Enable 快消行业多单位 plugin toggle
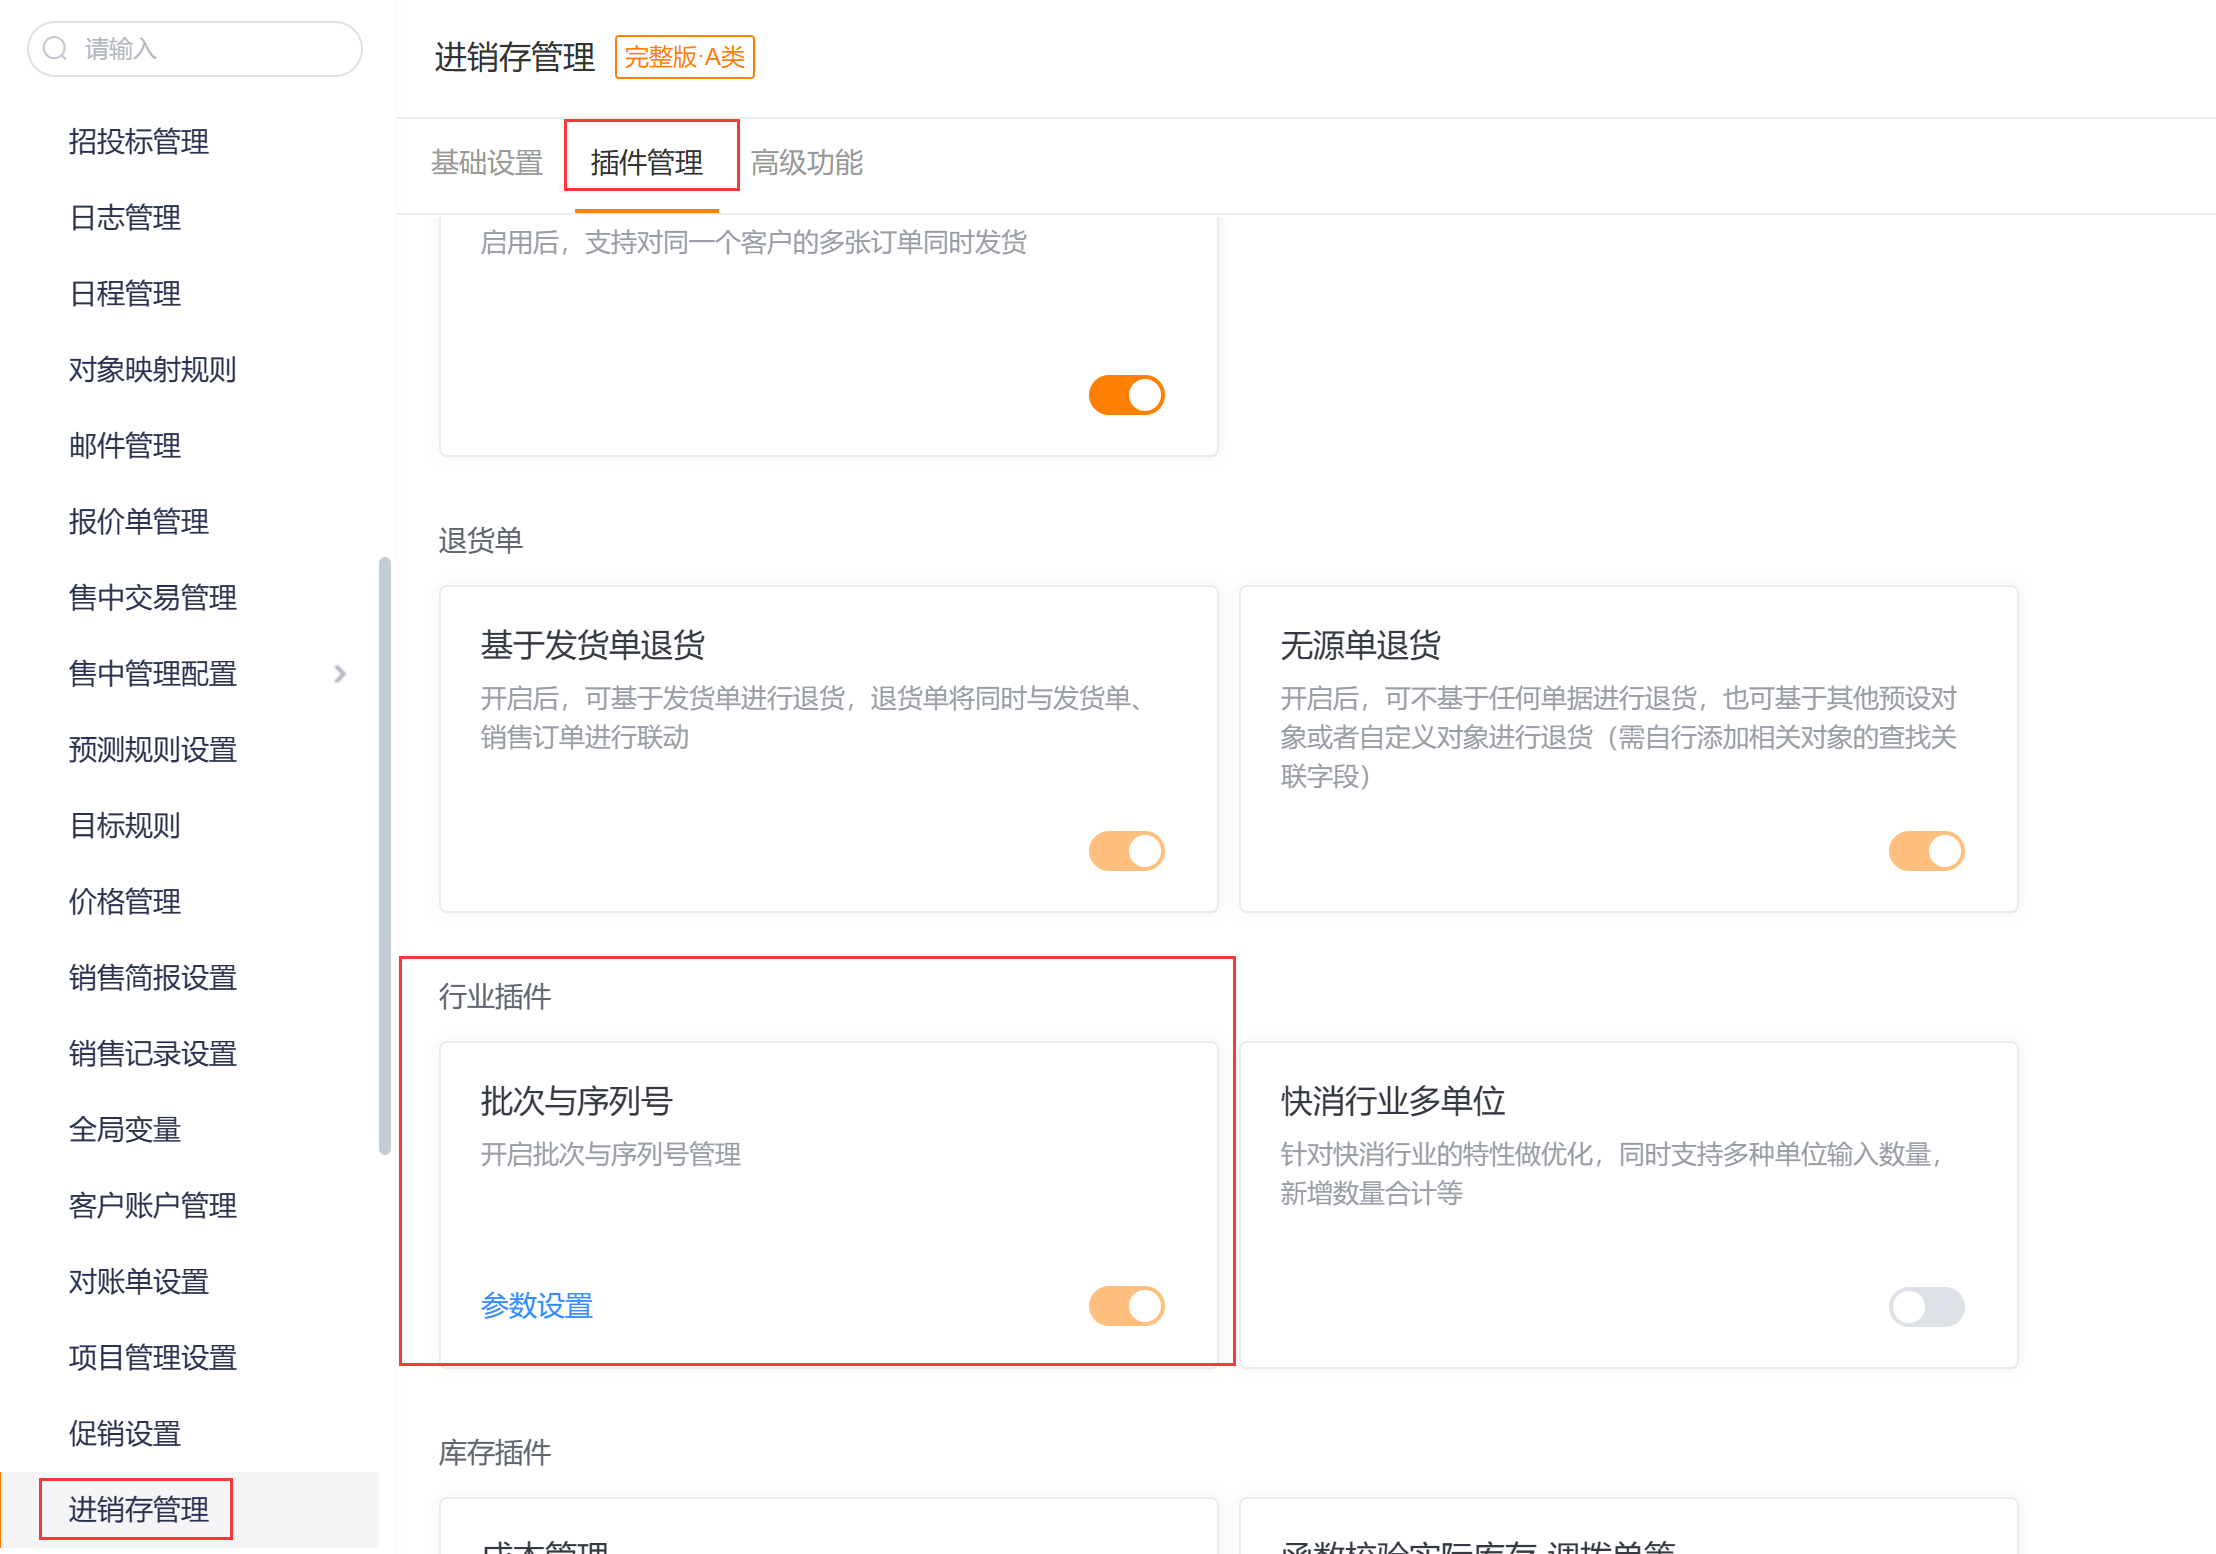 [x=1925, y=1307]
